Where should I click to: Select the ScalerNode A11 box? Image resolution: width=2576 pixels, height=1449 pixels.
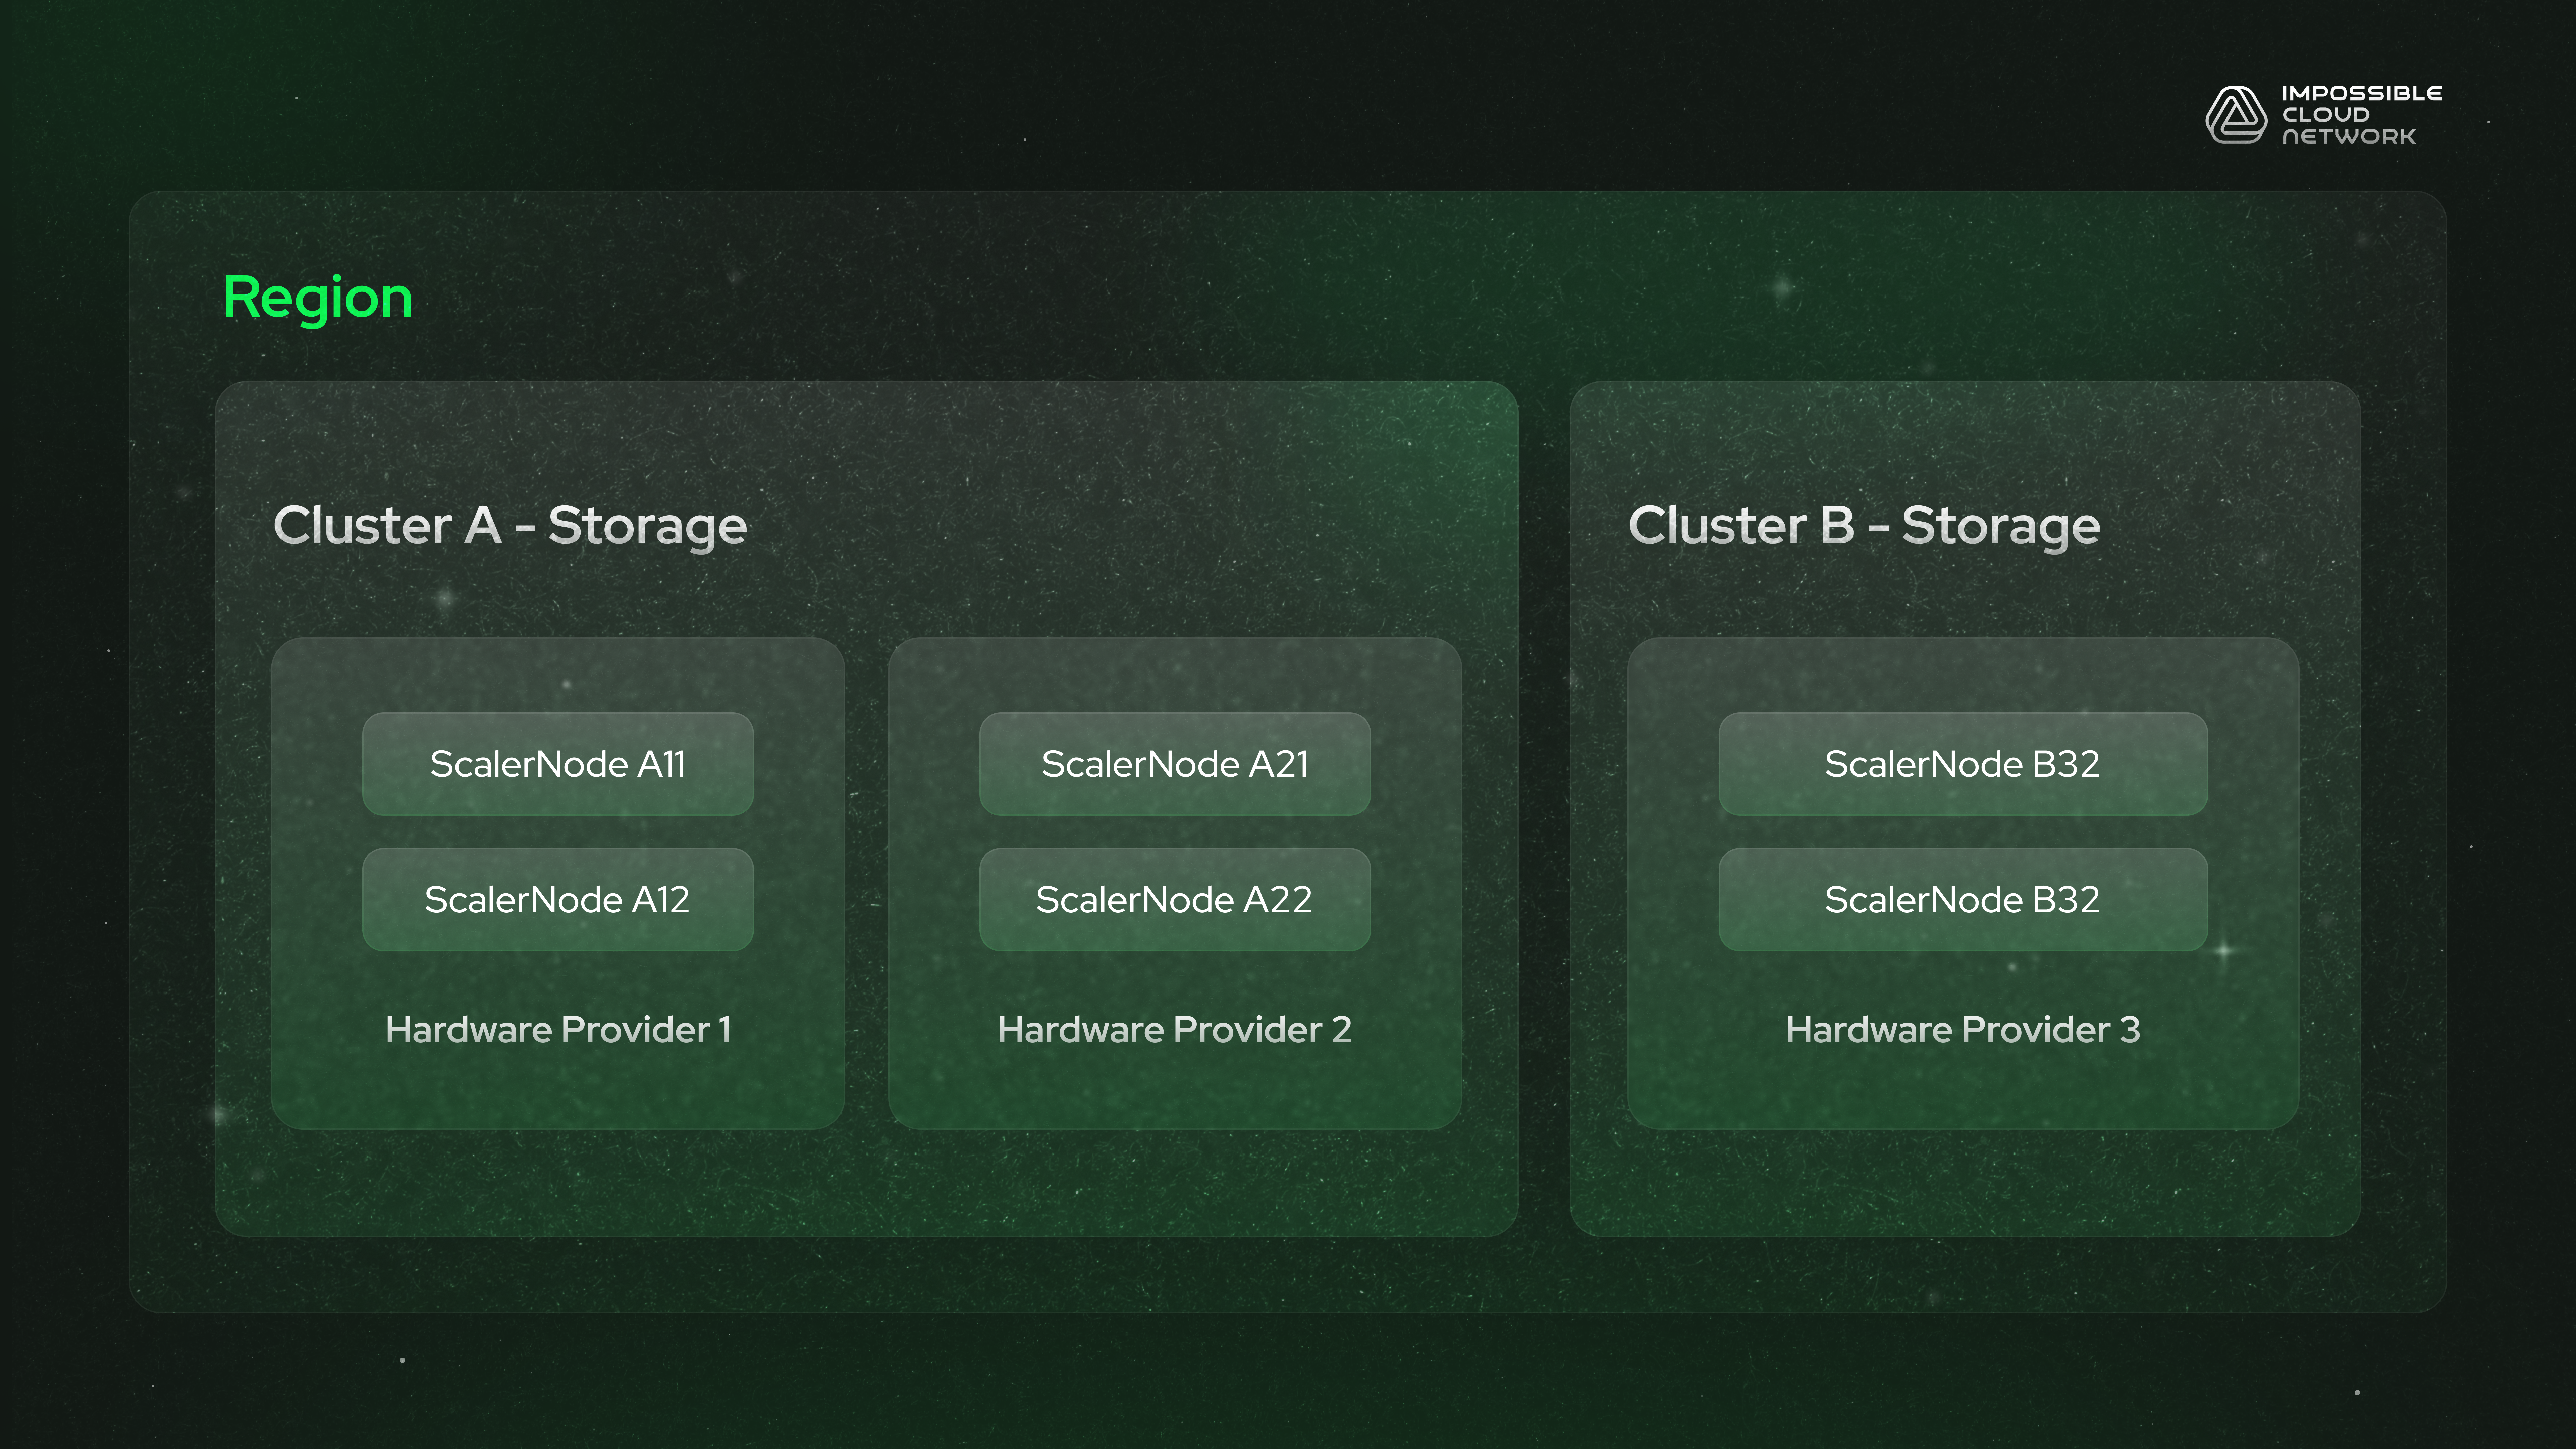click(x=558, y=764)
